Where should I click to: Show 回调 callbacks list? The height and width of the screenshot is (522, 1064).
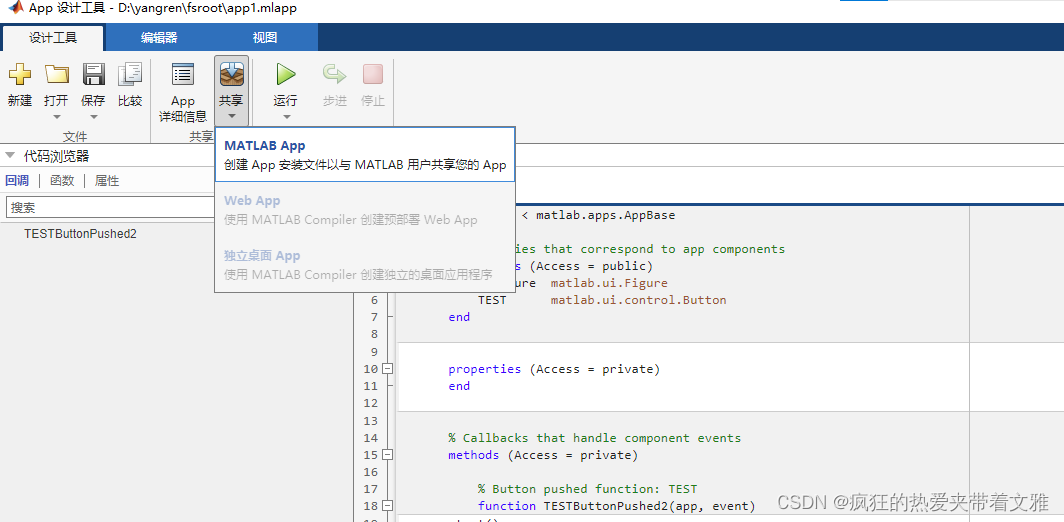(x=17, y=181)
